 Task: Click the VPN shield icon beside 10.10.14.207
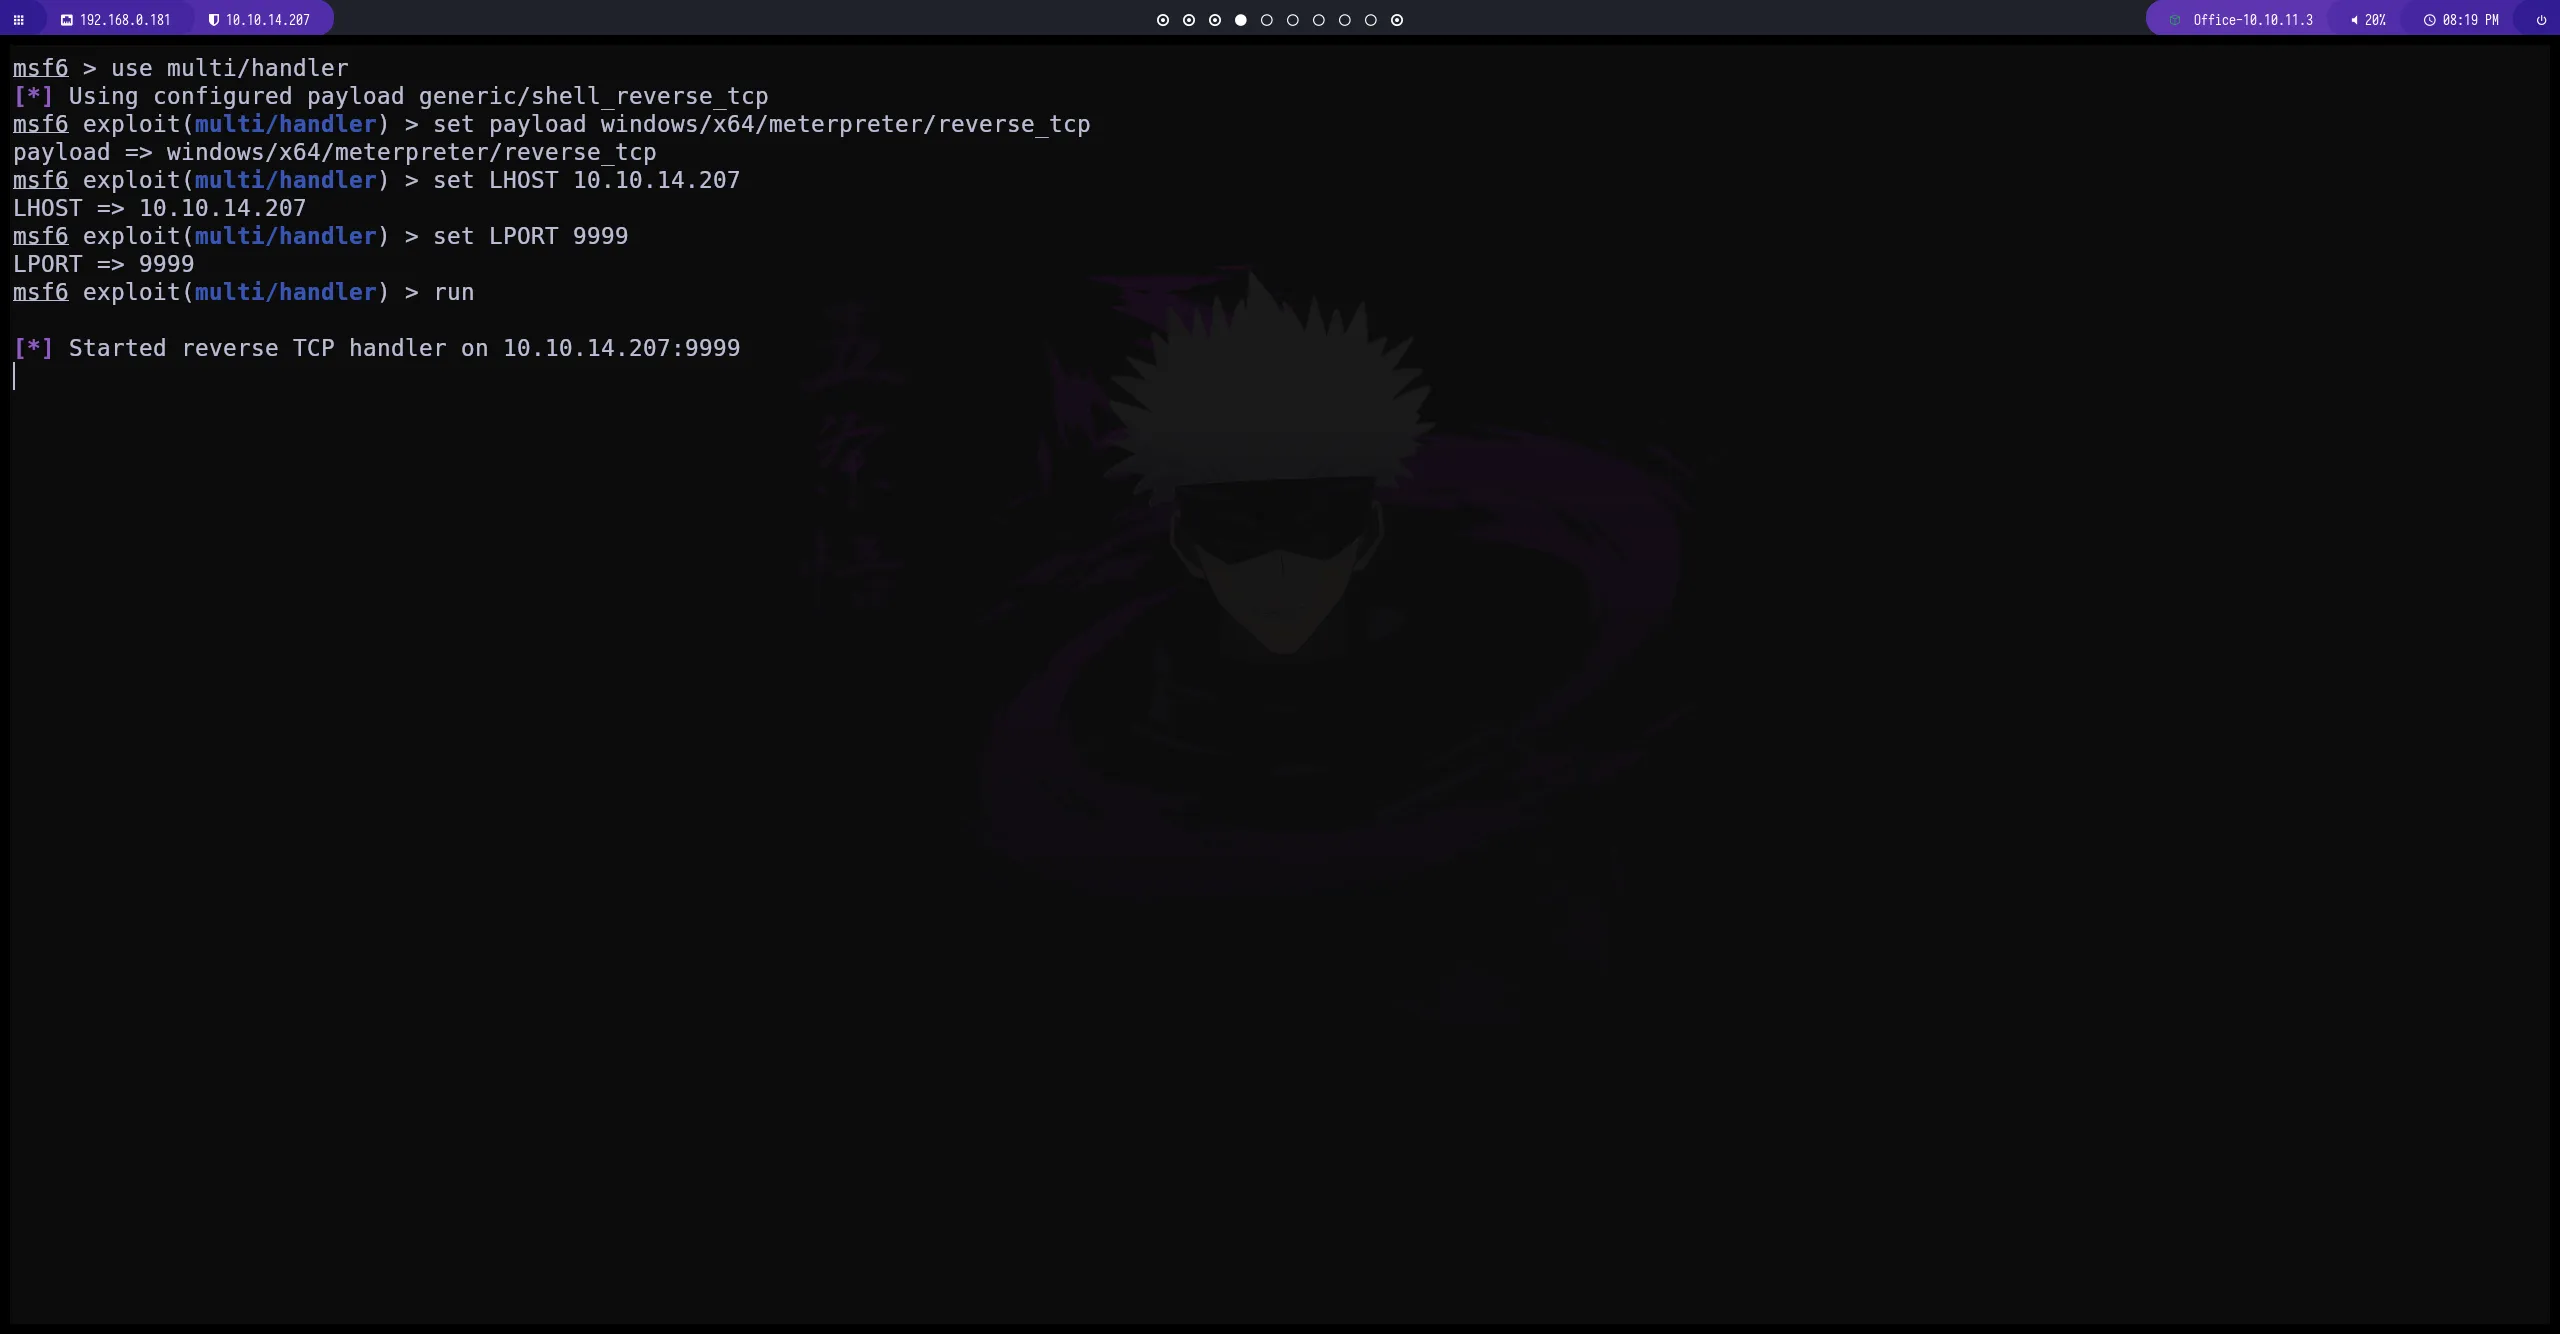(x=213, y=20)
